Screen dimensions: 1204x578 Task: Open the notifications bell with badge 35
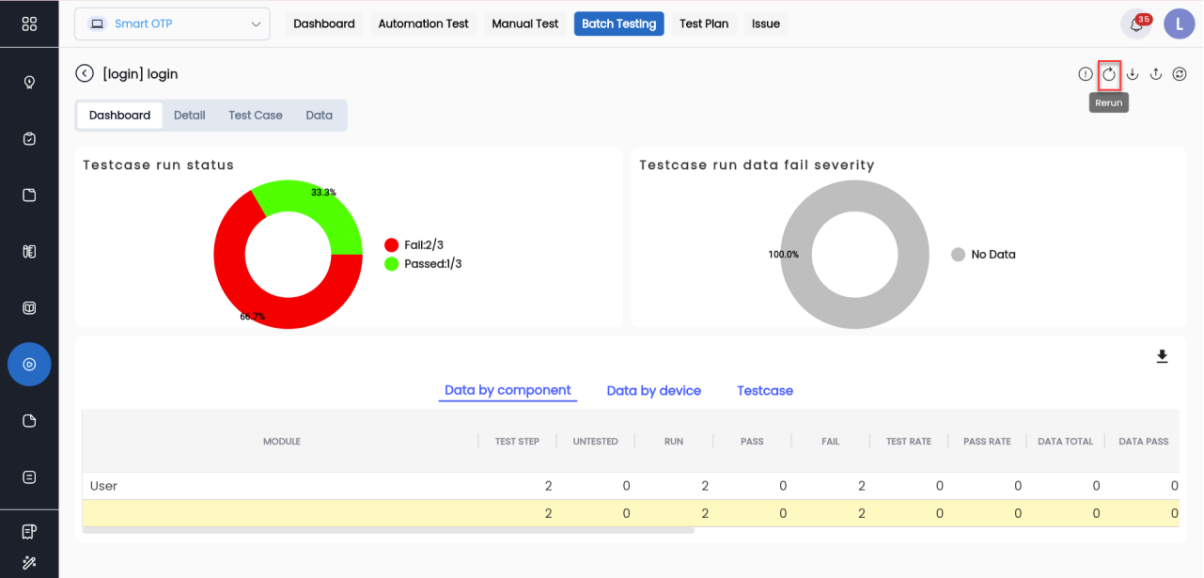click(1136, 24)
